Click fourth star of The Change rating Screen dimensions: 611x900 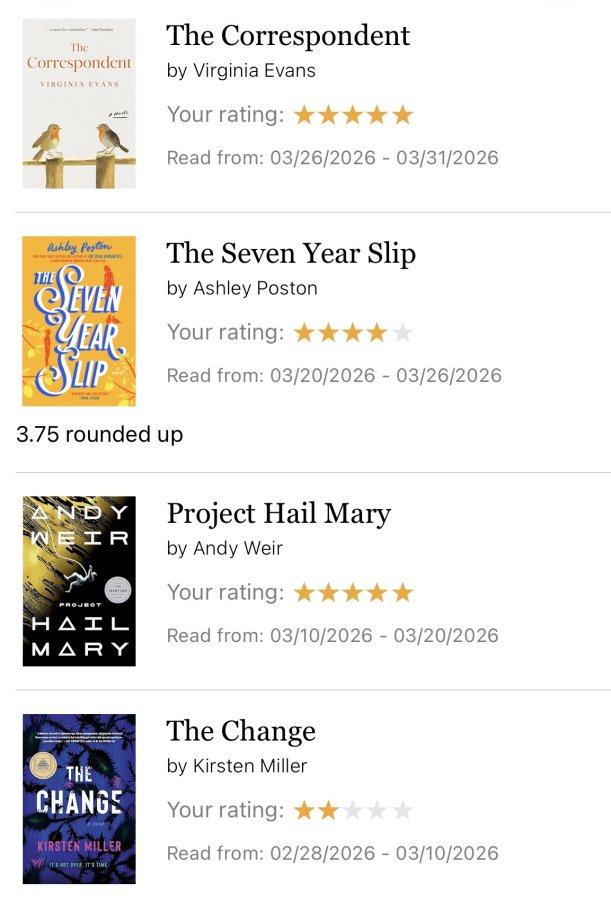(x=378, y=810)
